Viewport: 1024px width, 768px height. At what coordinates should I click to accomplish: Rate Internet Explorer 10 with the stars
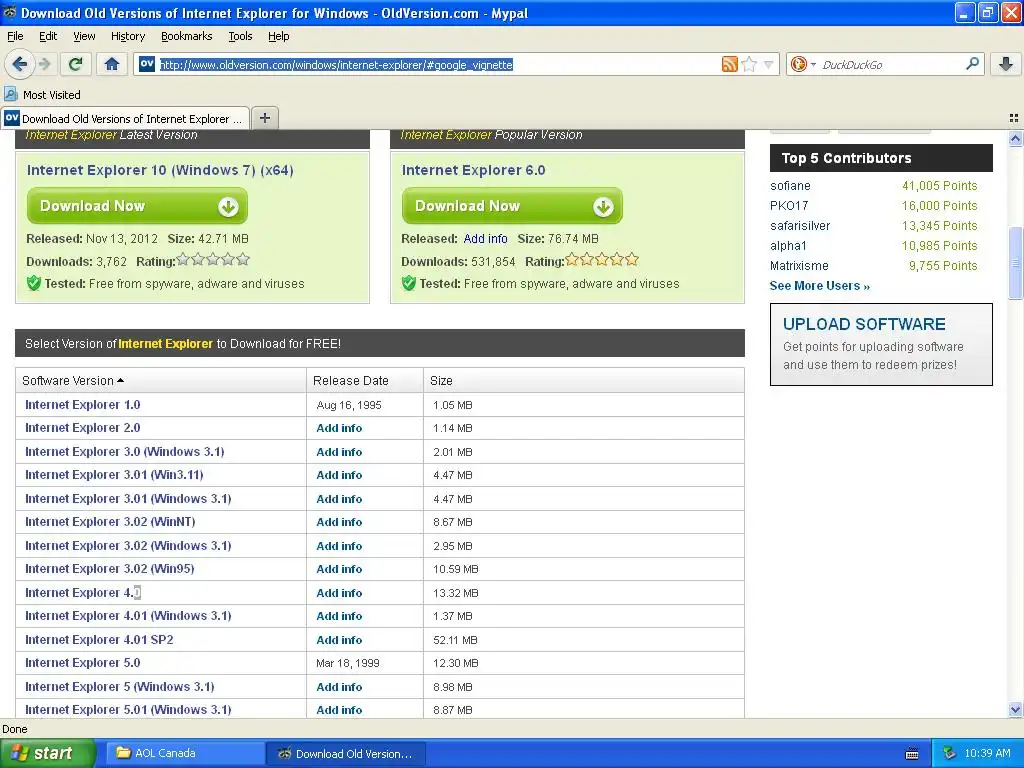point(213,260)
